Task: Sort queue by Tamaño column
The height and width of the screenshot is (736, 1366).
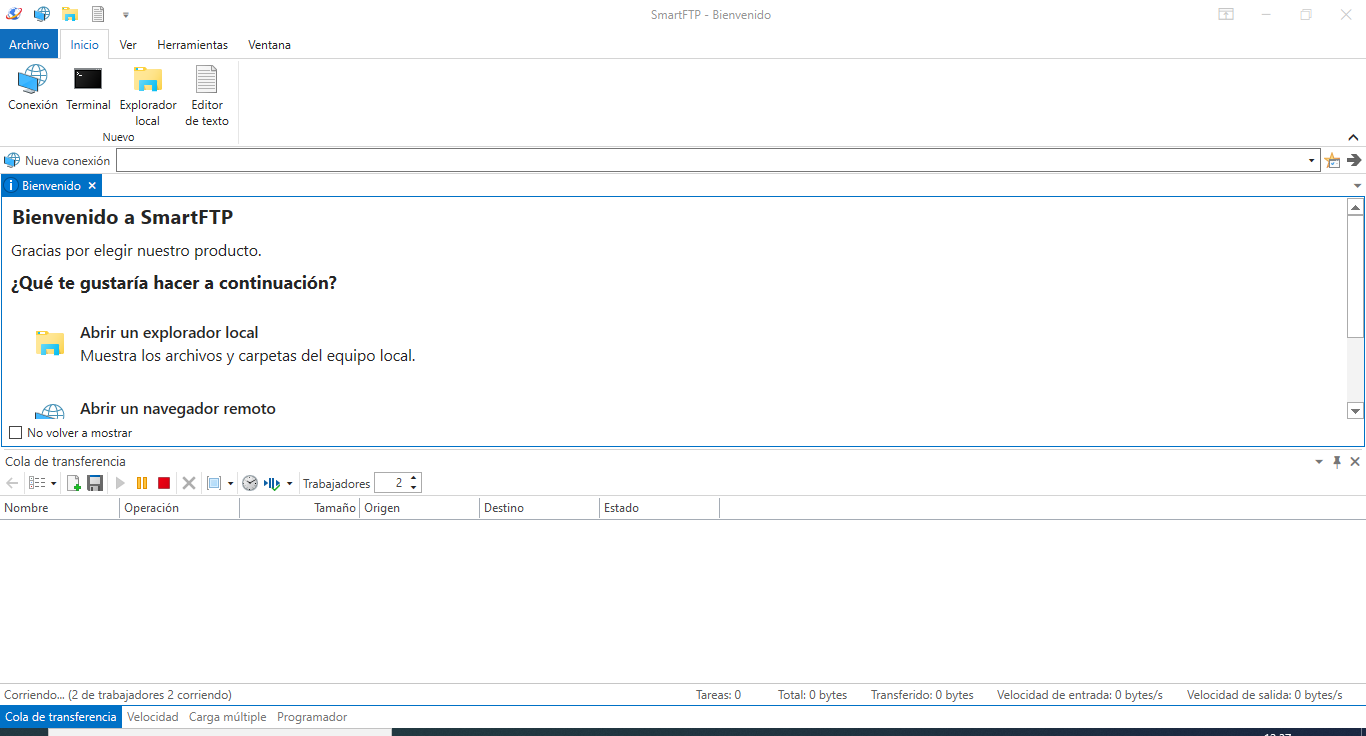Action: click(300, 508)
